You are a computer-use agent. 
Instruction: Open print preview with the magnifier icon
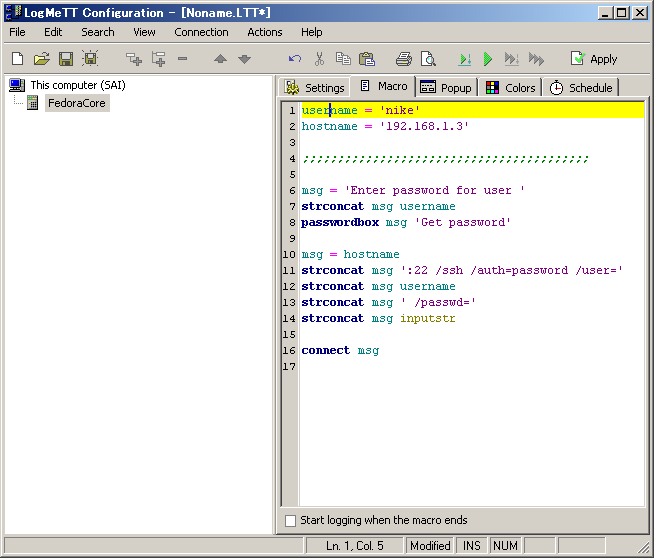(x=428, y=59)
